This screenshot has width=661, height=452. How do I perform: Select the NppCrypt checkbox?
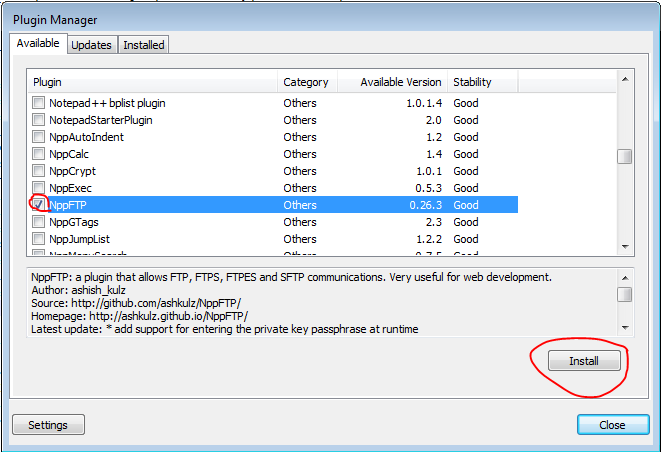[x=38, y=171]
